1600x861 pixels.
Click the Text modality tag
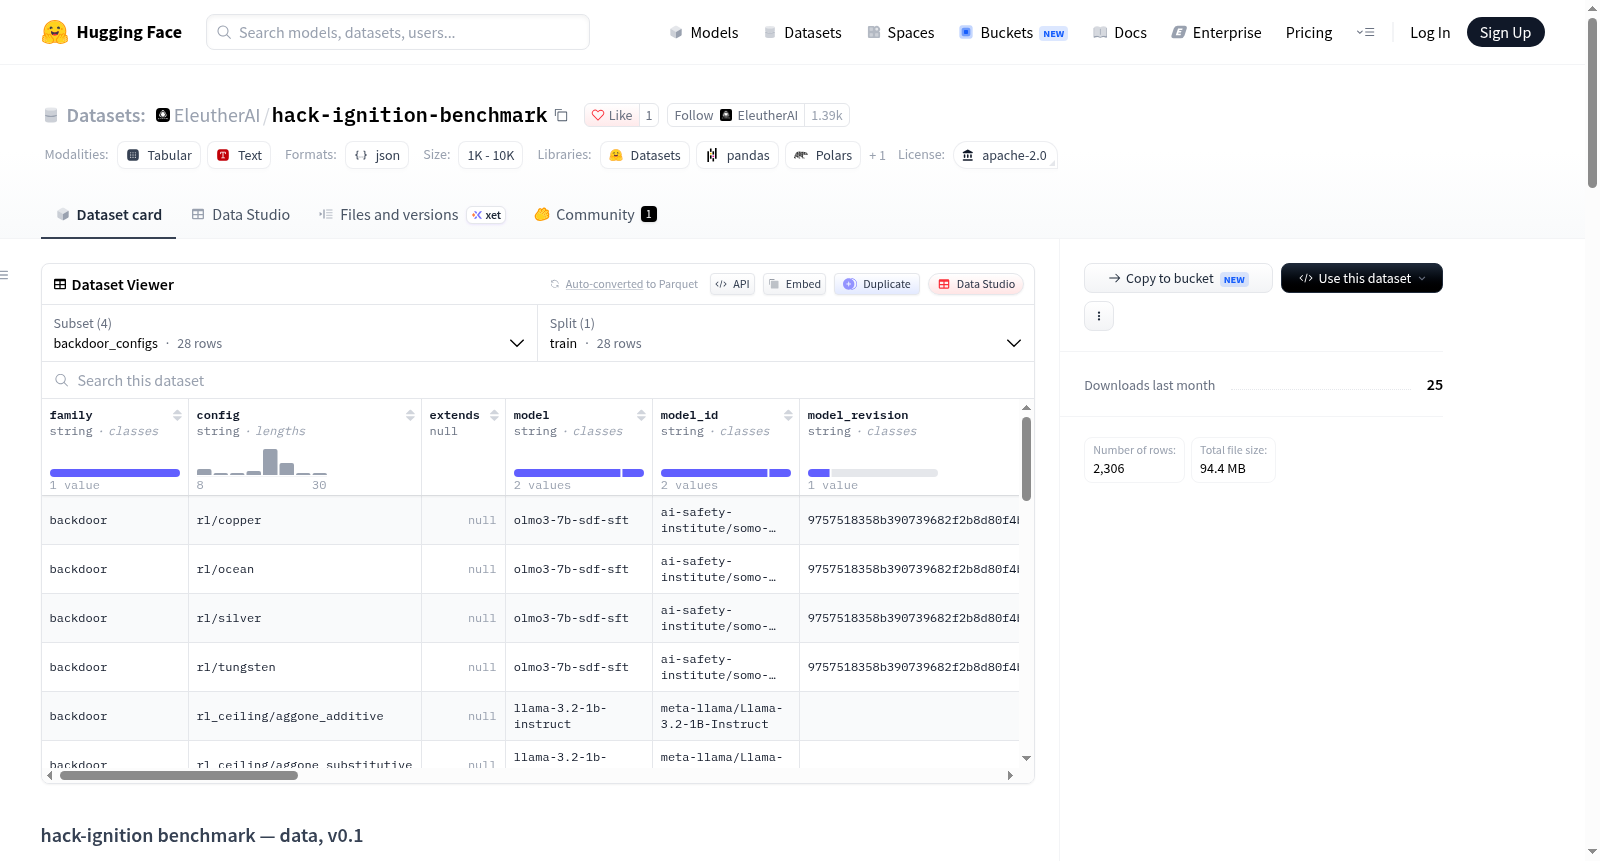tap(239, 155)
